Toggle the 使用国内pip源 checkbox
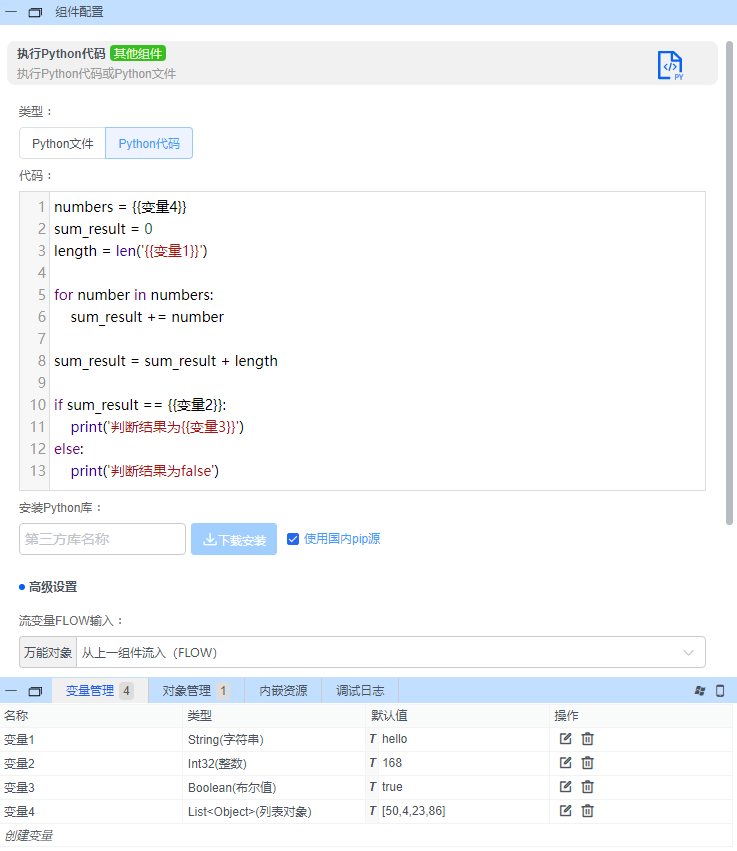Viewport: 737px width, 851px height. point(293,539)
